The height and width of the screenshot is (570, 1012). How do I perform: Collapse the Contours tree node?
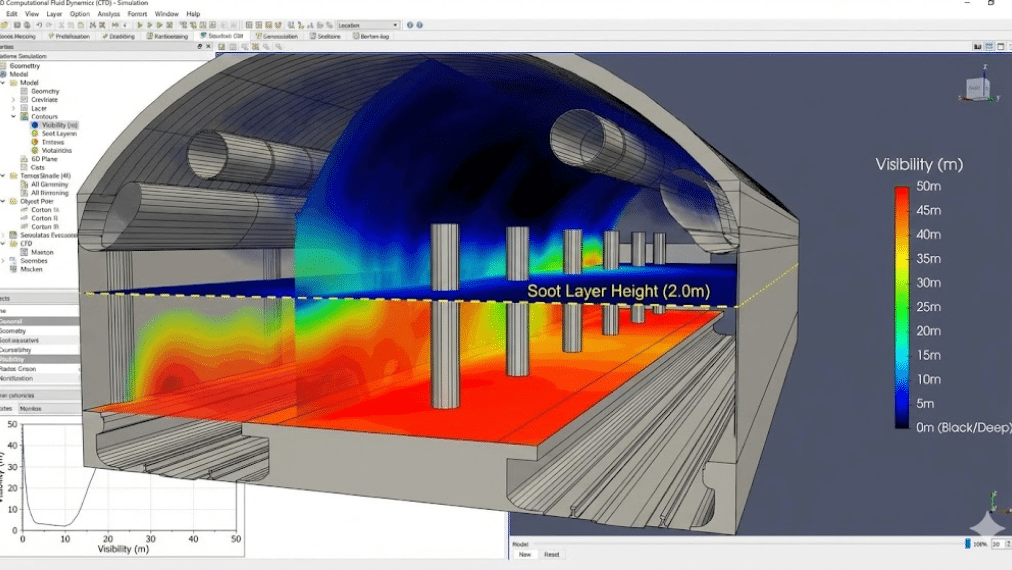click(x=14, y=117)
